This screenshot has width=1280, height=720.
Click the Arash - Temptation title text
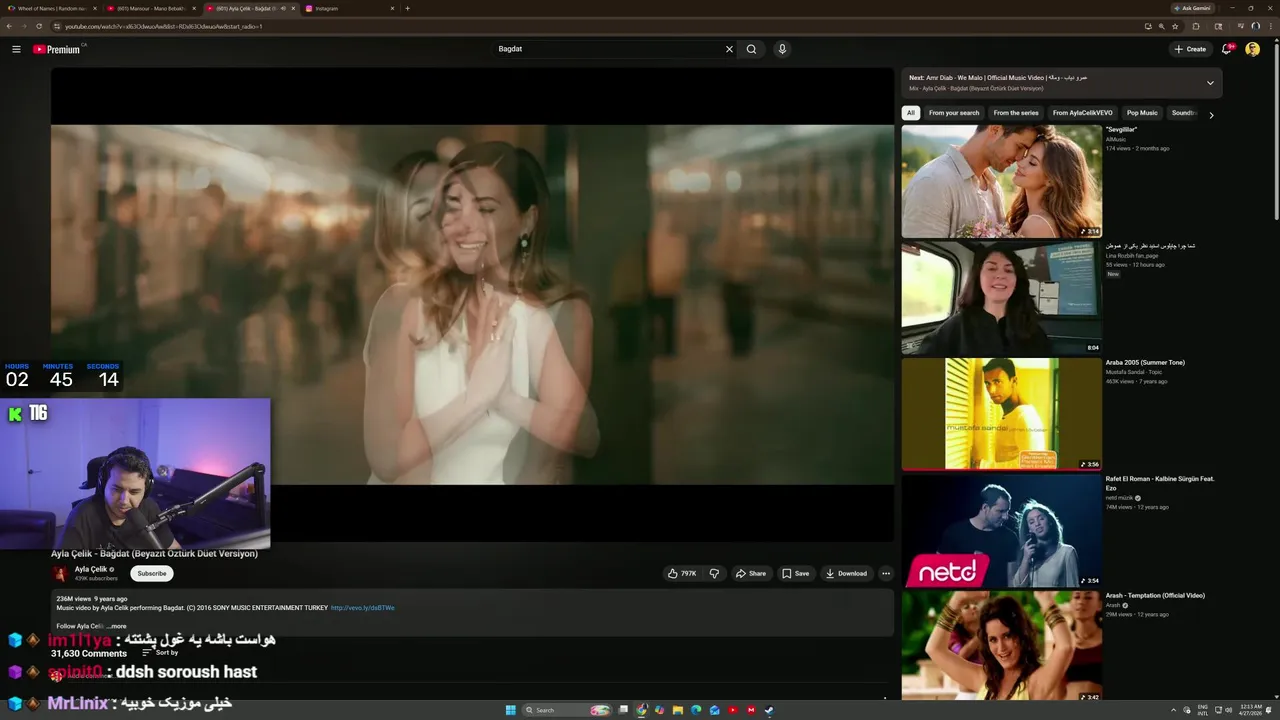(x=1155, y=596)
